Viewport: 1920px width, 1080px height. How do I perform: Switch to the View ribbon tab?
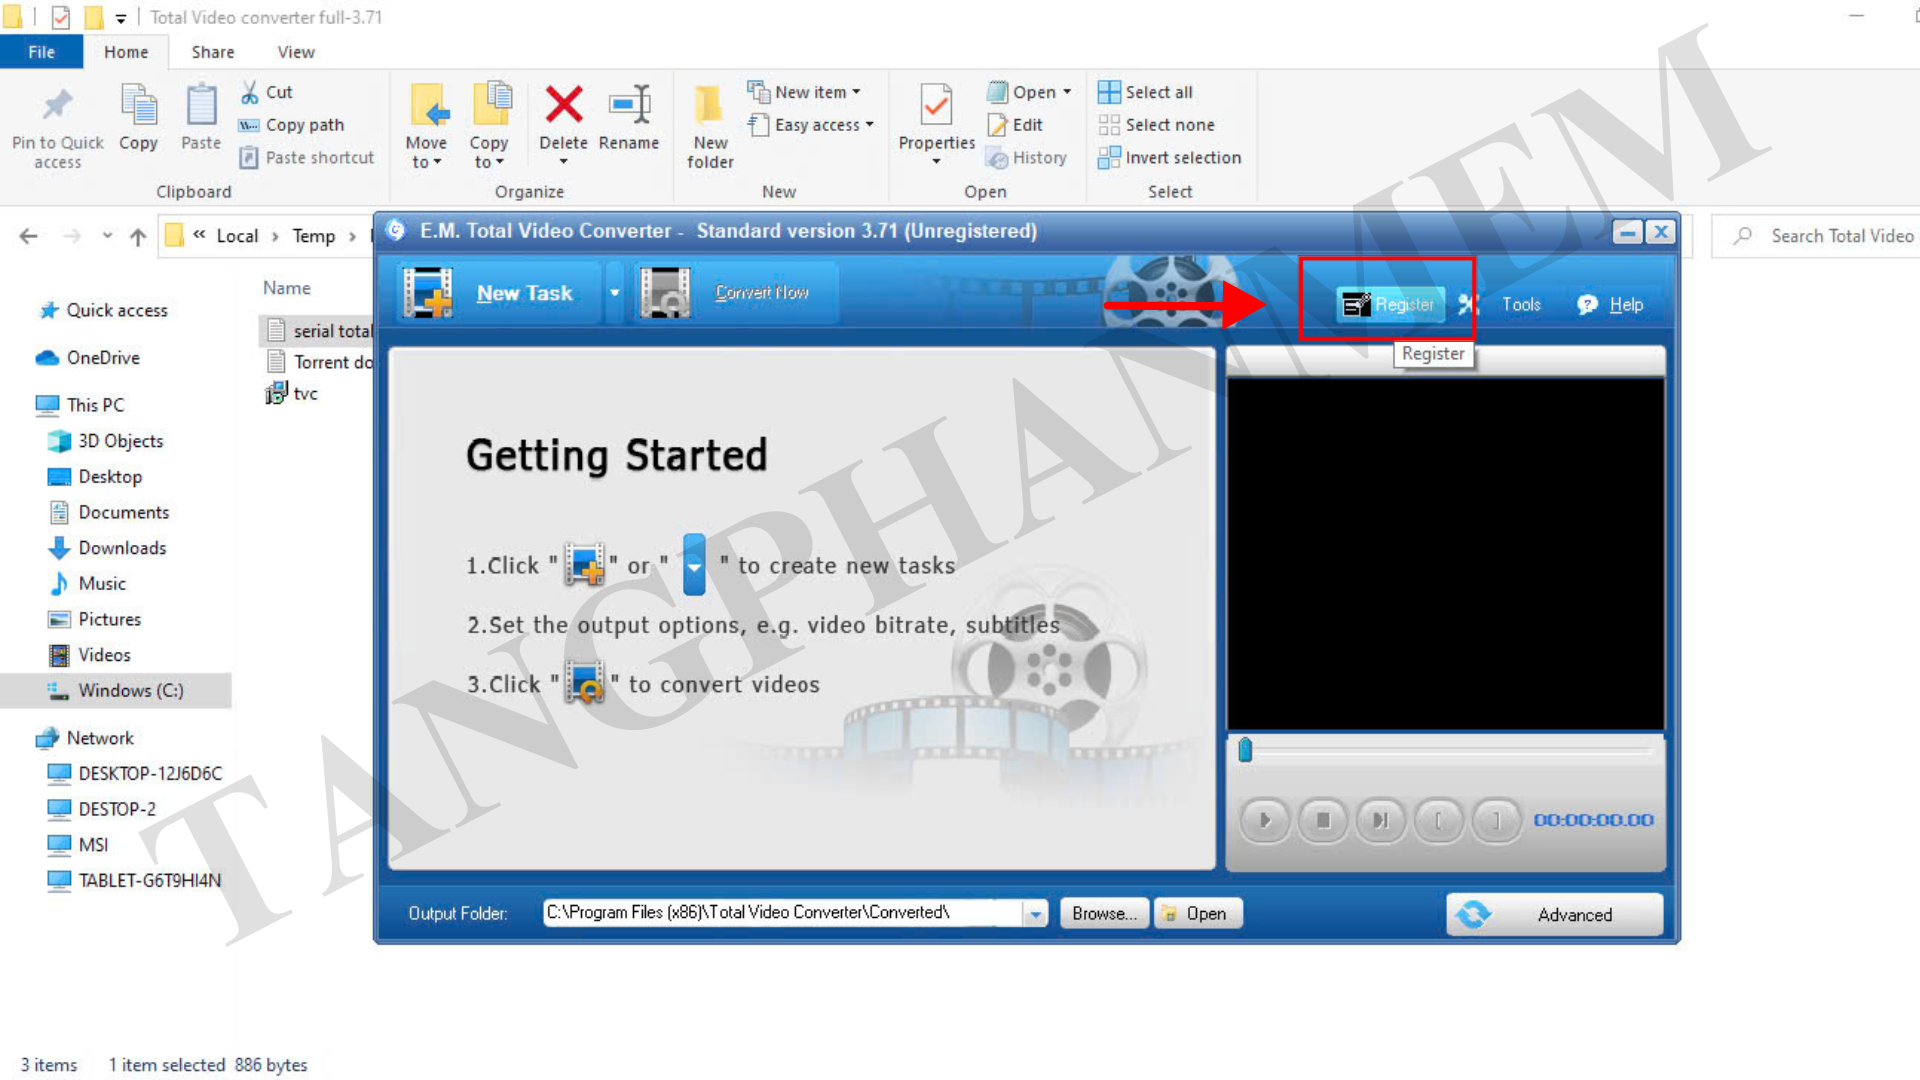pos(296,52)
